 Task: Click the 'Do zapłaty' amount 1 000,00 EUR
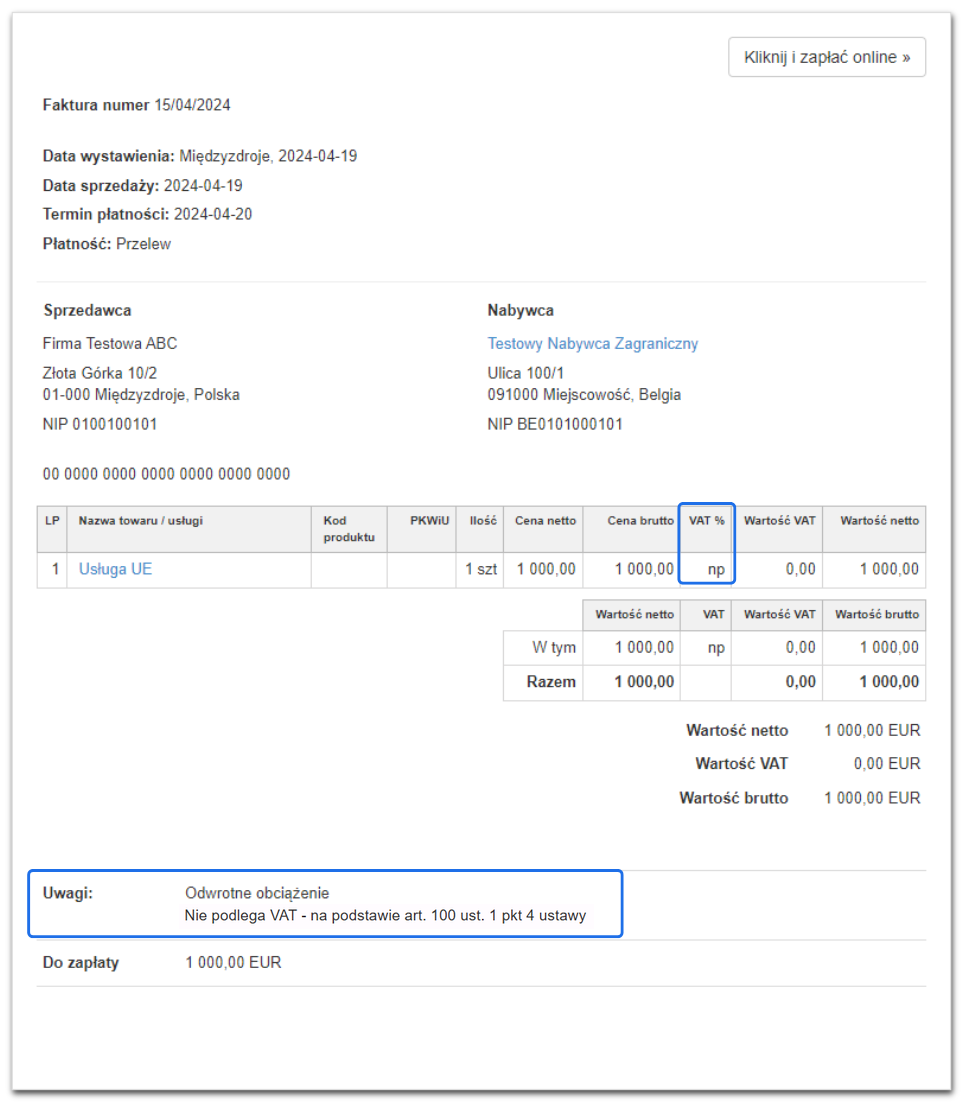coord(233,963)
